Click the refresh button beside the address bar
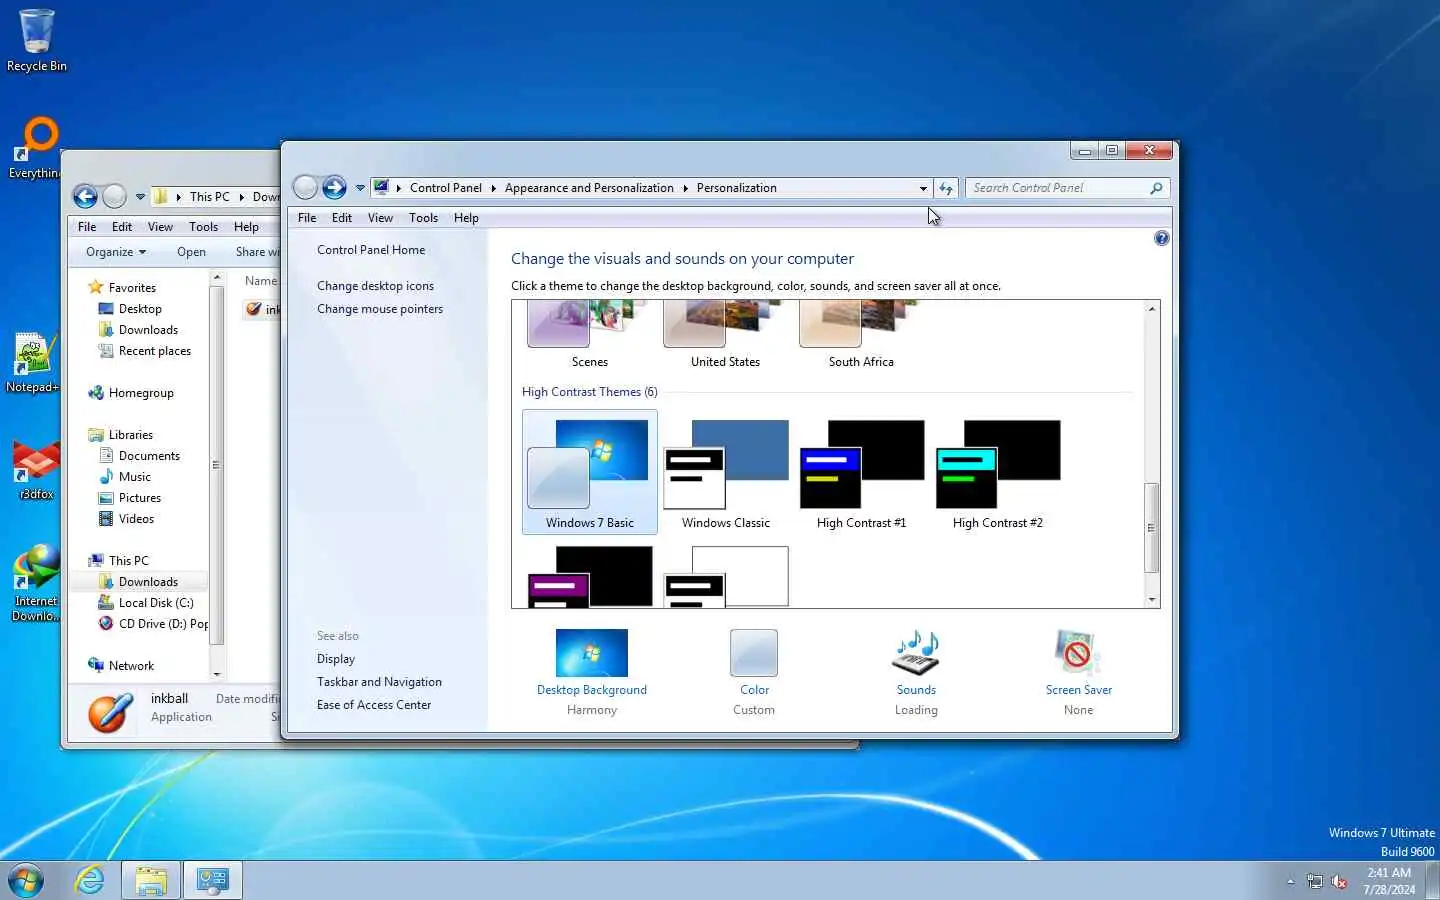 pos(946,188)
